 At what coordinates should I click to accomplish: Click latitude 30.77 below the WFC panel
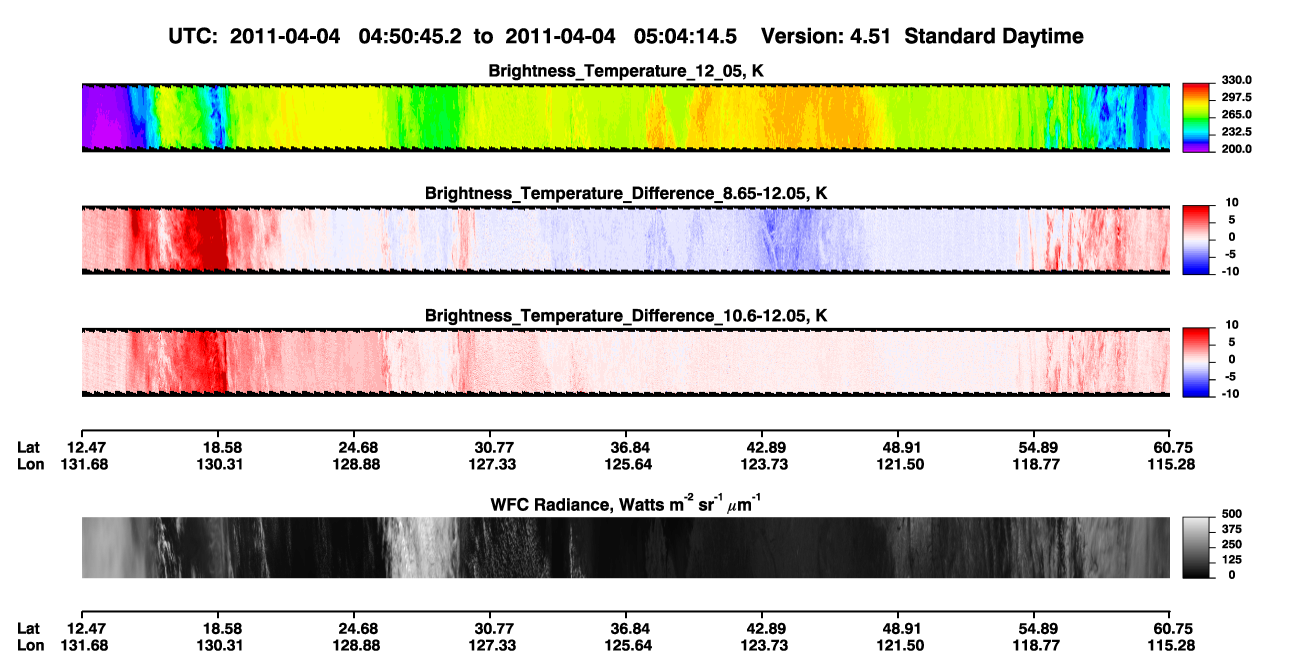tap(490, 629)
